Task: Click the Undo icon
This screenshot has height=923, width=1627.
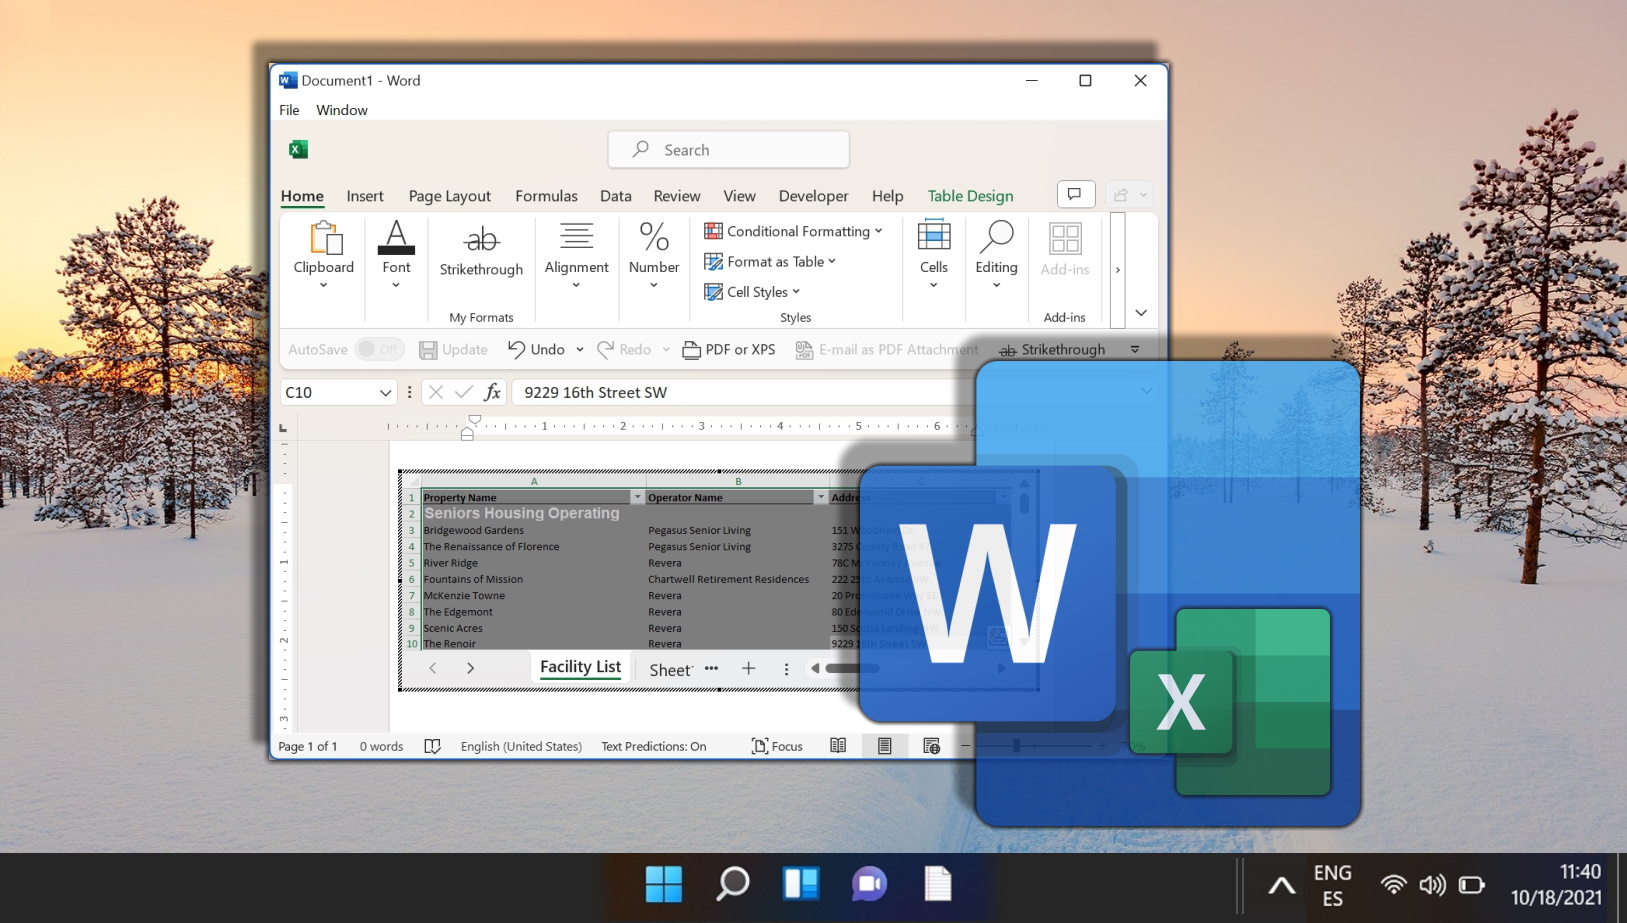Action: (x=535, y=349)
